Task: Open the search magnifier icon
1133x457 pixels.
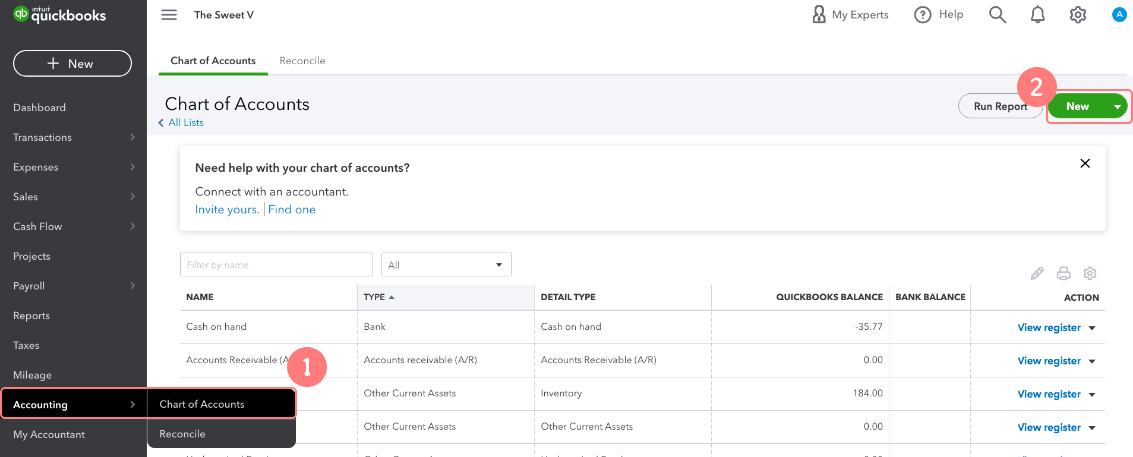Action: point(997,15)
